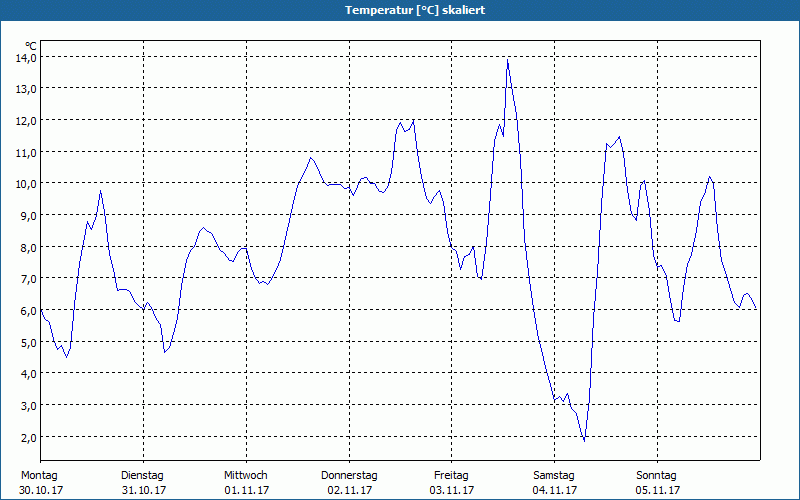The width and height of the screenshot is (800, 500).
Task: Click the 01.11.17 date label
Action: click(x=246, y=490)
